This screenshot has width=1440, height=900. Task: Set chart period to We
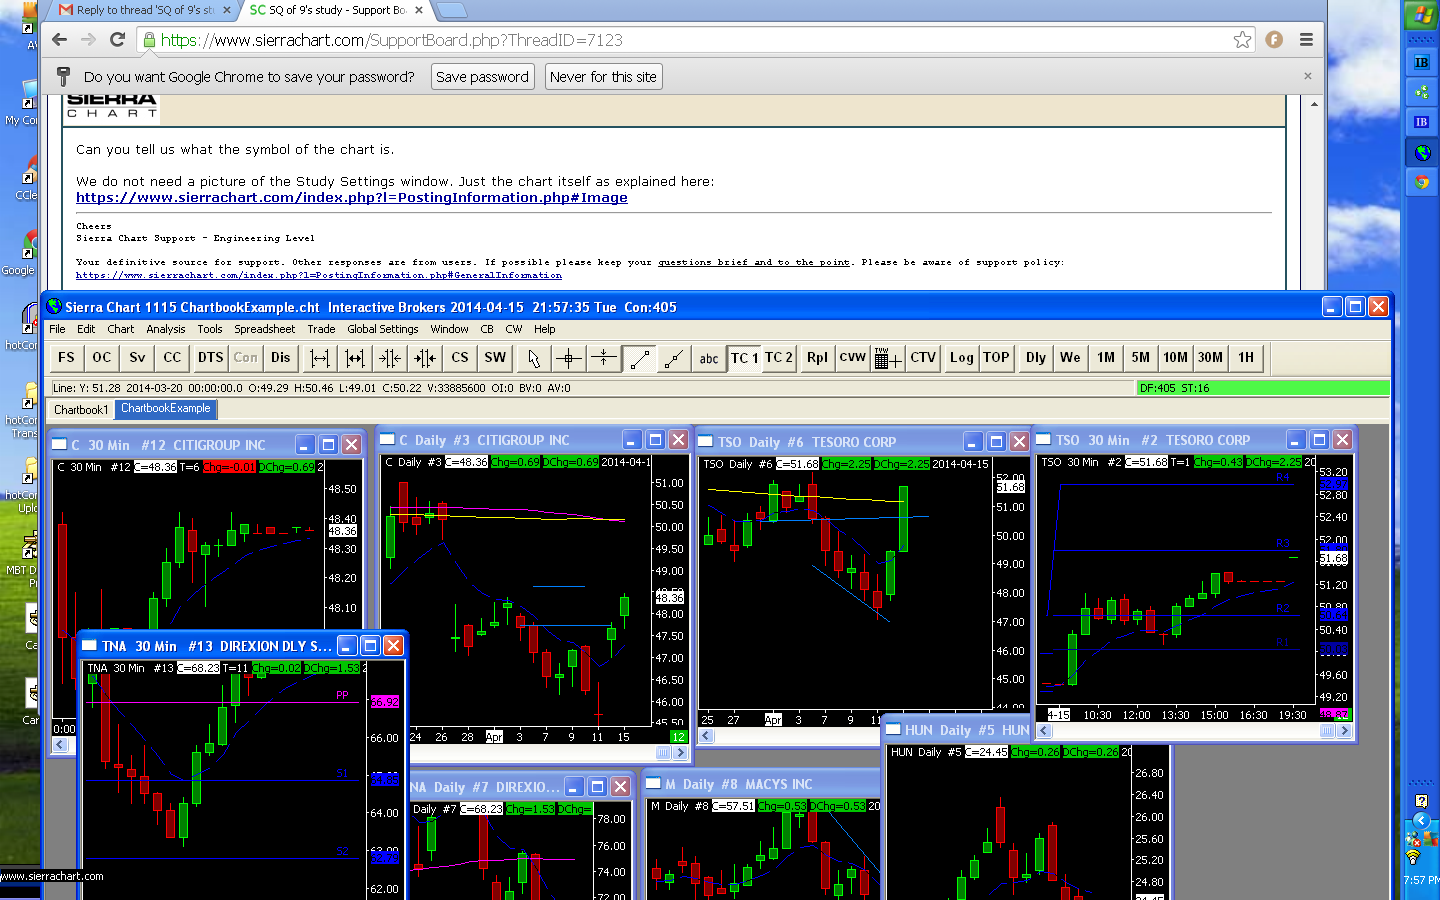[x=1070, y=358]
